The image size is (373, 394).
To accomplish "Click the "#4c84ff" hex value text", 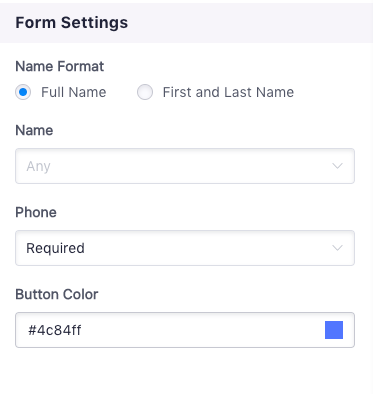I will point(55,330).
